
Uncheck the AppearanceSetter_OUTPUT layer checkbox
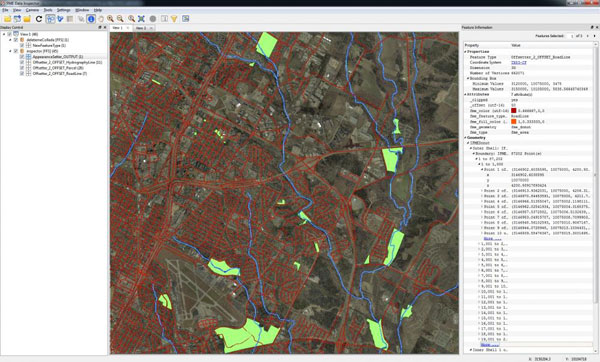[22, 57]
